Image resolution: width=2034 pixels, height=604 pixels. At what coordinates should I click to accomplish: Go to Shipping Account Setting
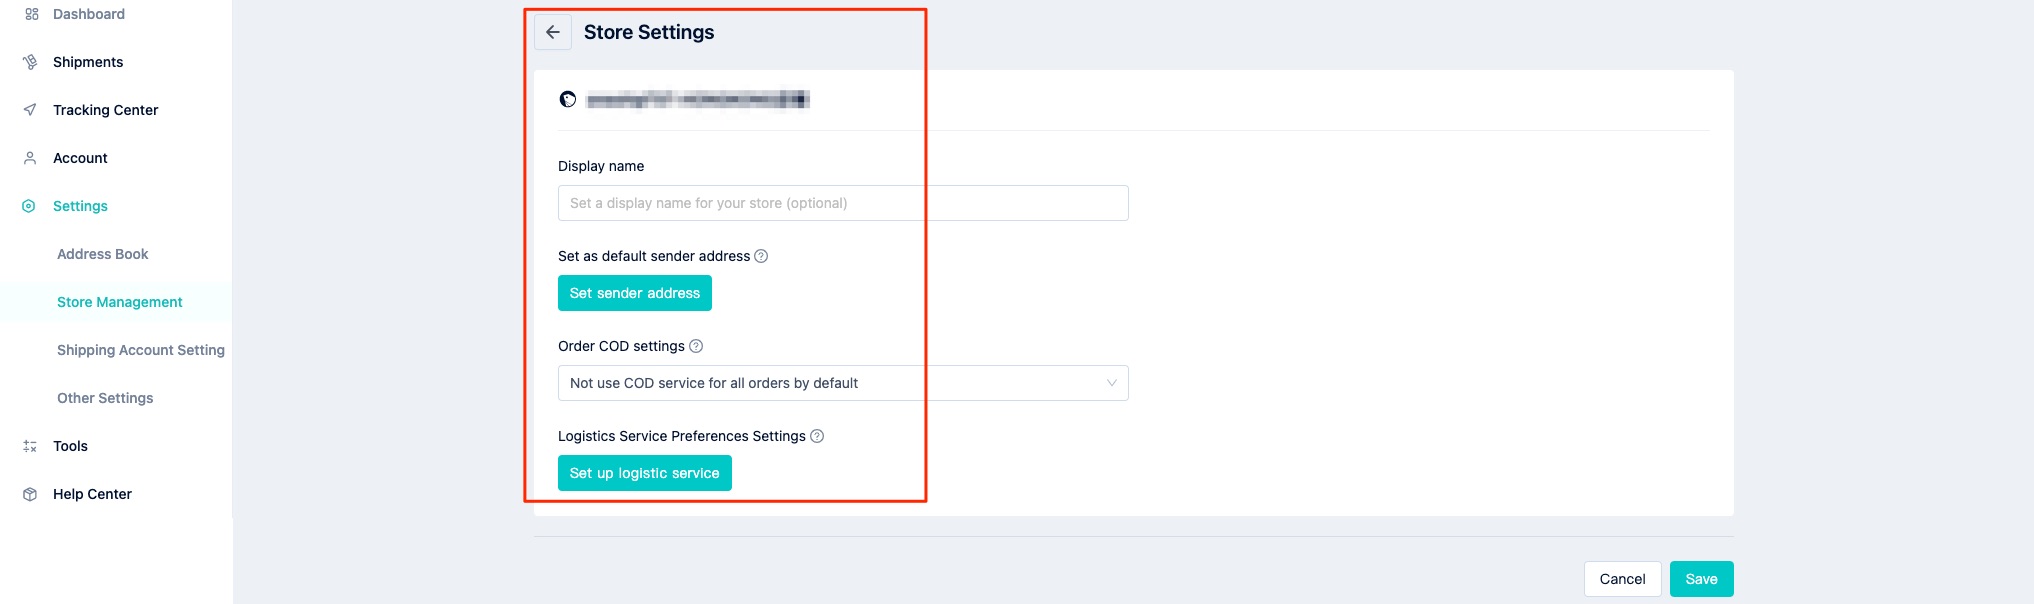tap(141, 350)
